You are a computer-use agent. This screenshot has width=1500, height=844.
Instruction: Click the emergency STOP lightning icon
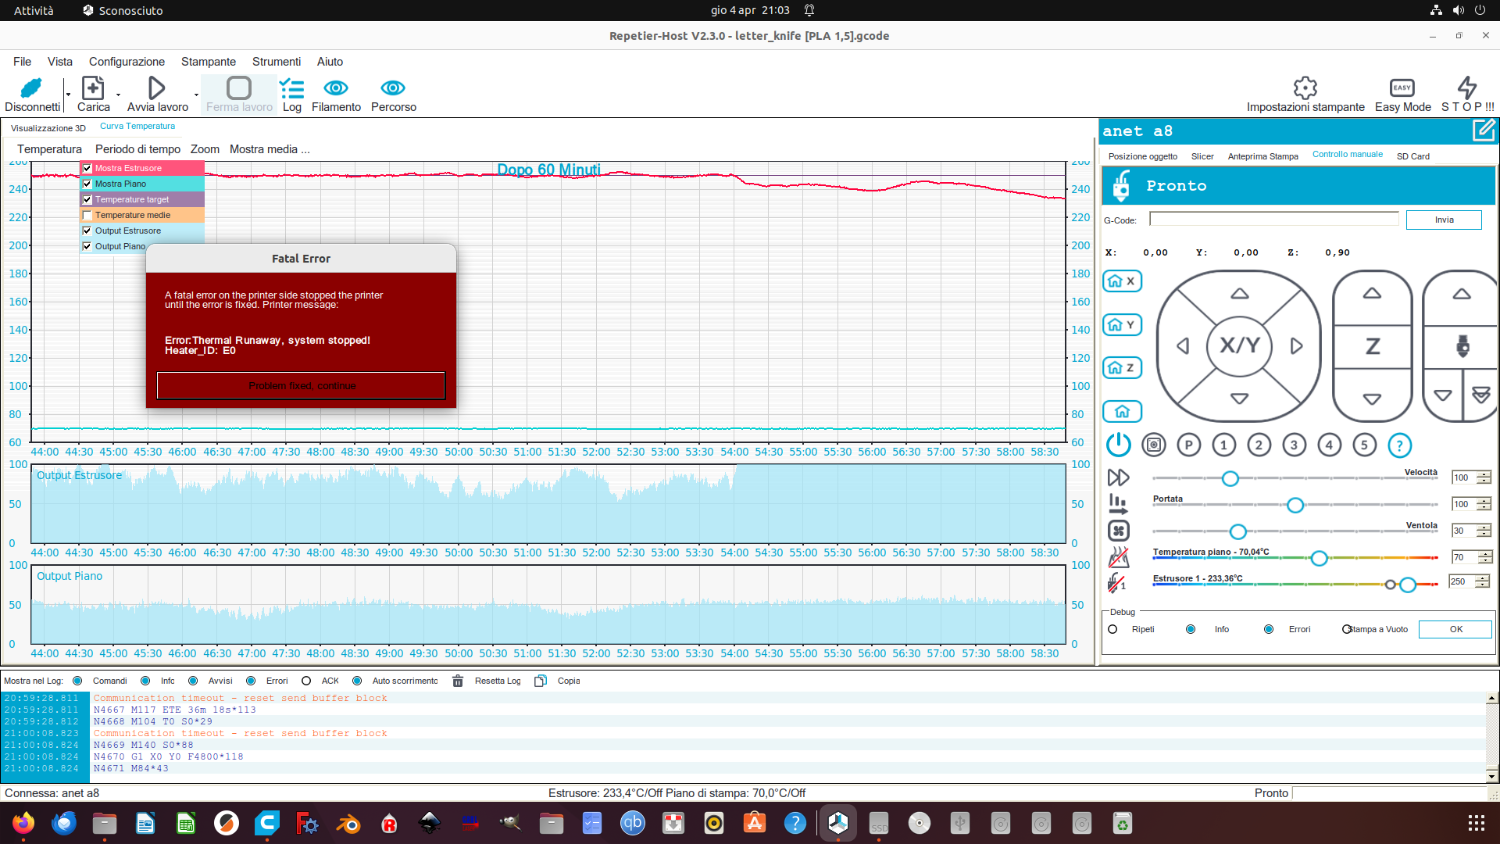[x=1467, y=88]
